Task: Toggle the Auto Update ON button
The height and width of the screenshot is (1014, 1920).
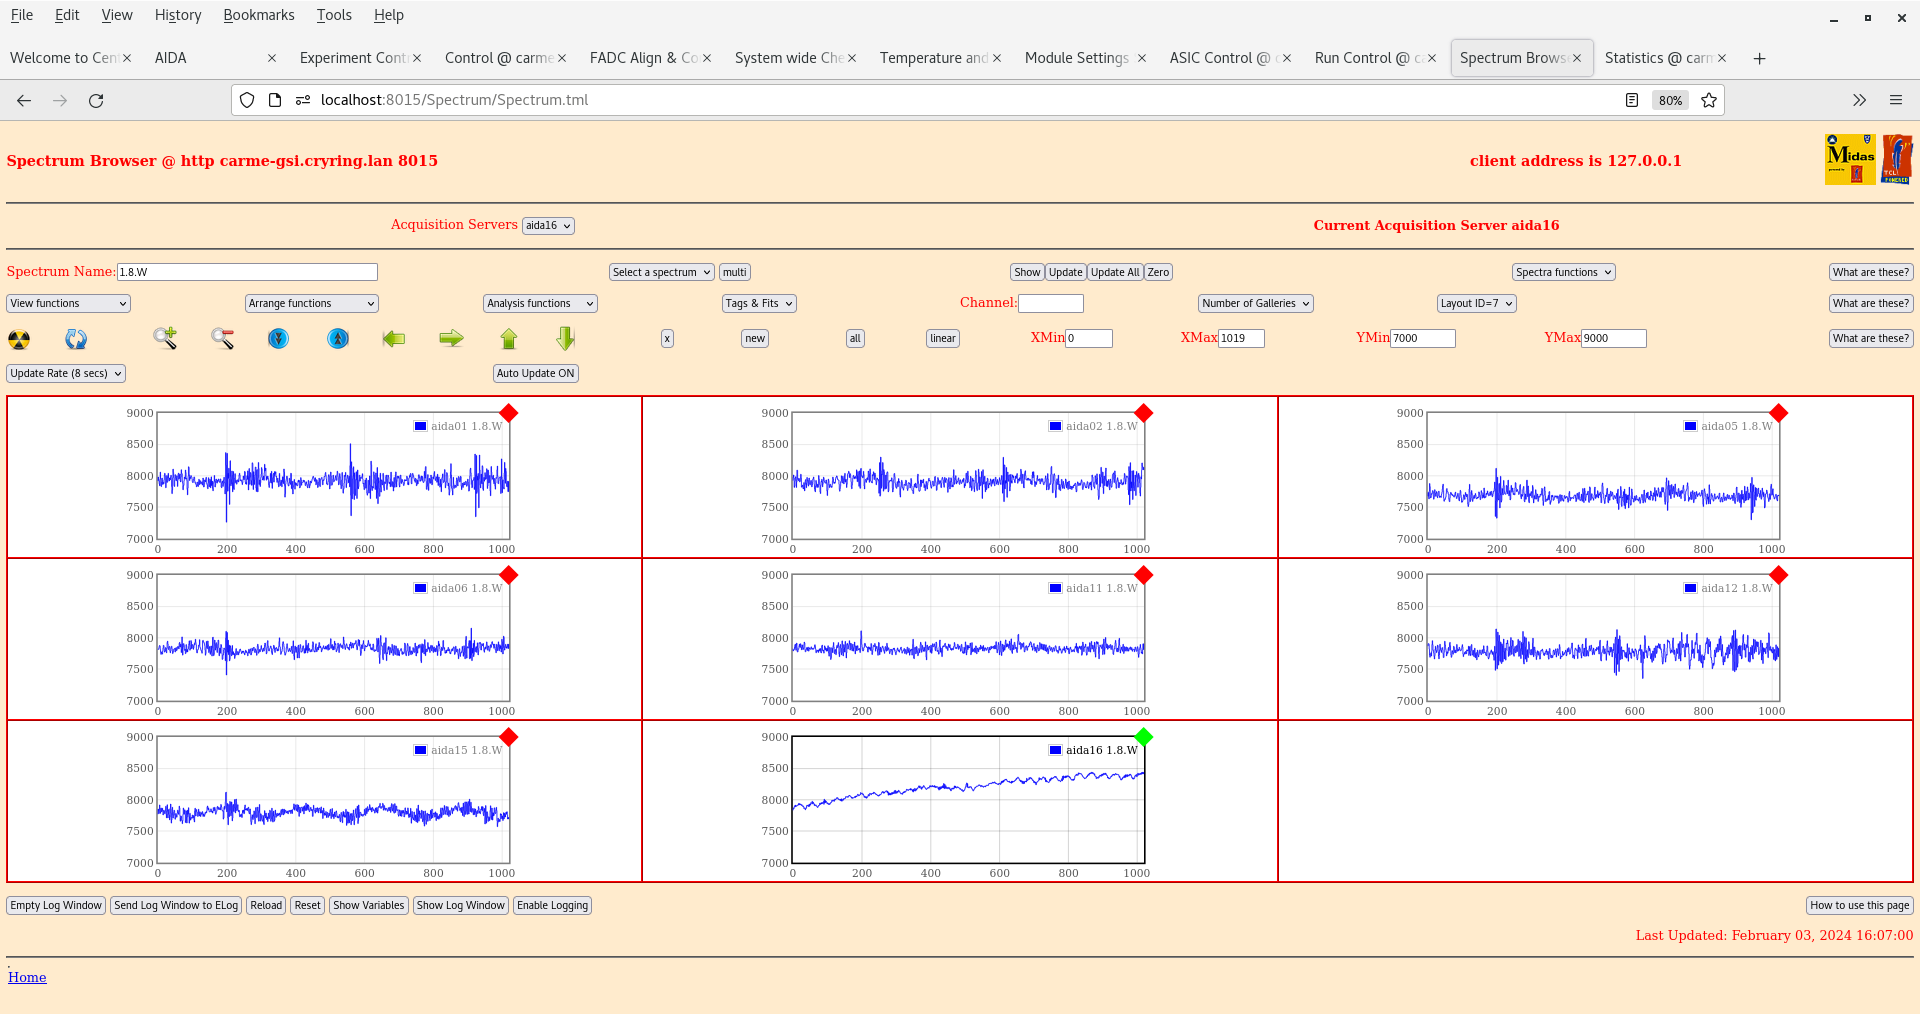Action: [x=536, y=373]
